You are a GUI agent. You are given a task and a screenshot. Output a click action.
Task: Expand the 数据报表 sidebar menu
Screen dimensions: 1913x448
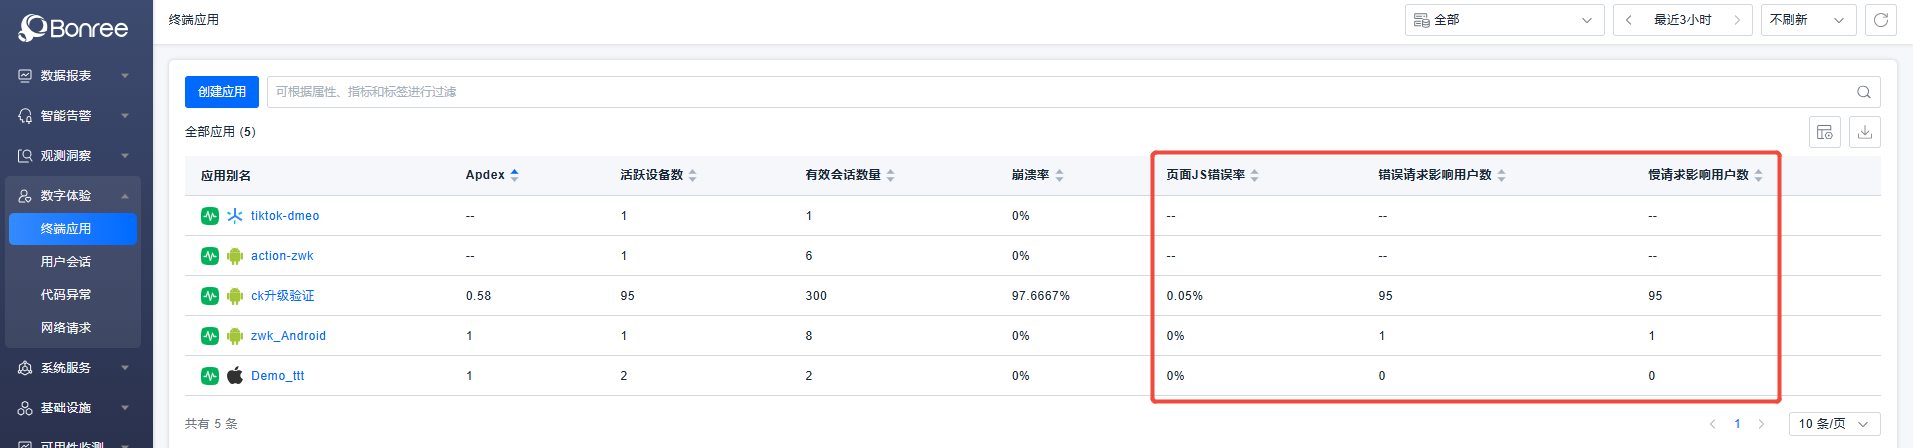(73, 76)
